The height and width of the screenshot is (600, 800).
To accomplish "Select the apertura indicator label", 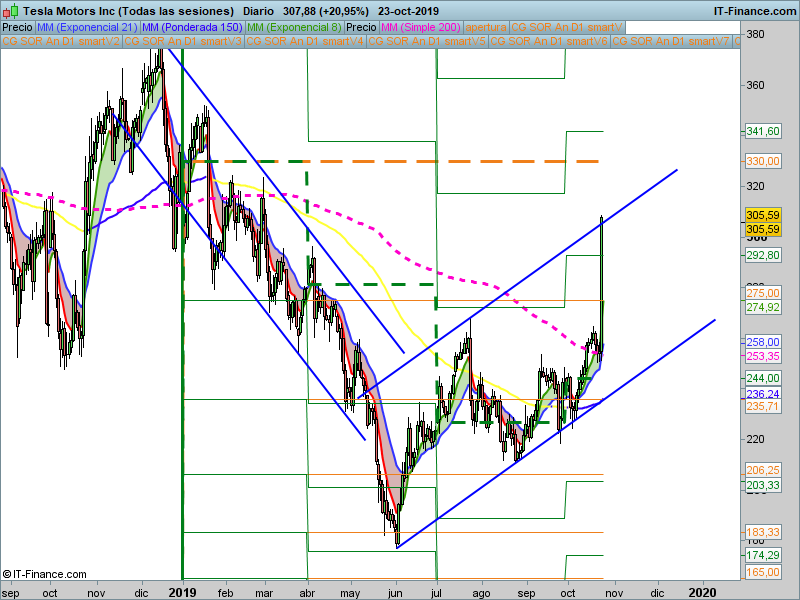I will click(486, 27).
